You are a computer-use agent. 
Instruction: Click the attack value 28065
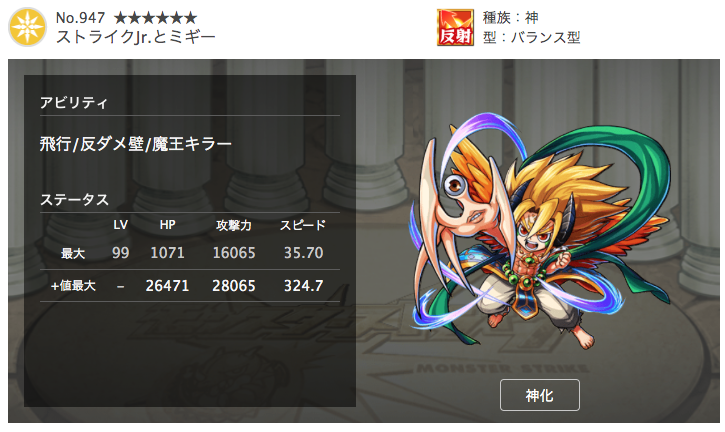(233, 286)
